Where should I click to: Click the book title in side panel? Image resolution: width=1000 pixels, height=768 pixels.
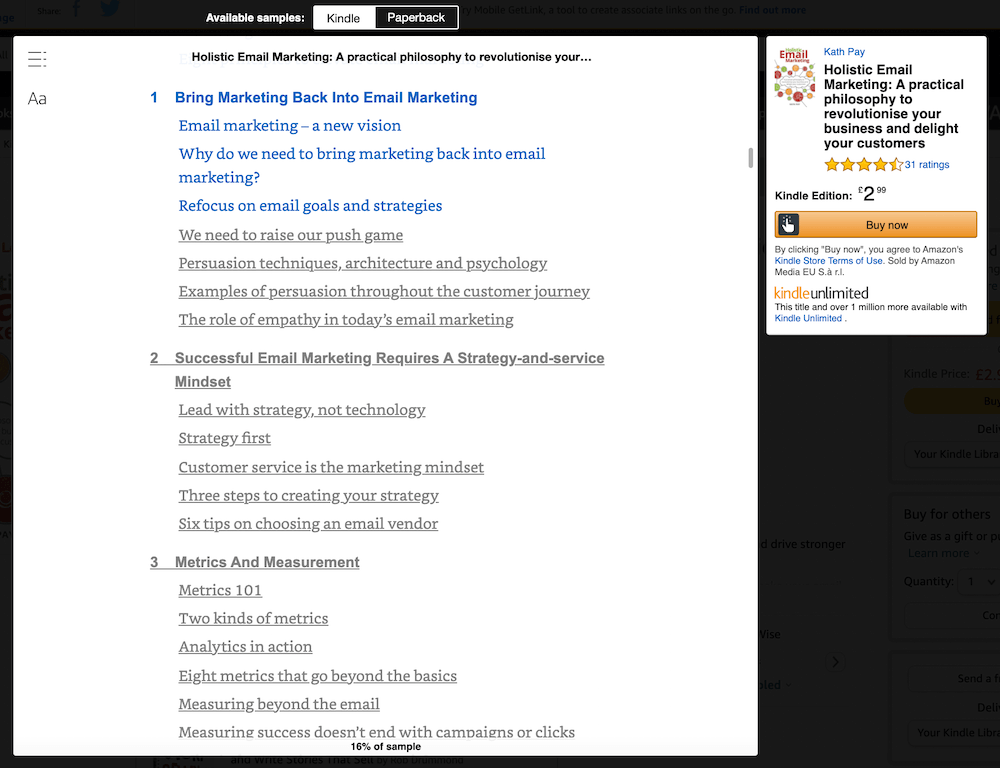click(x=893, y=106)
